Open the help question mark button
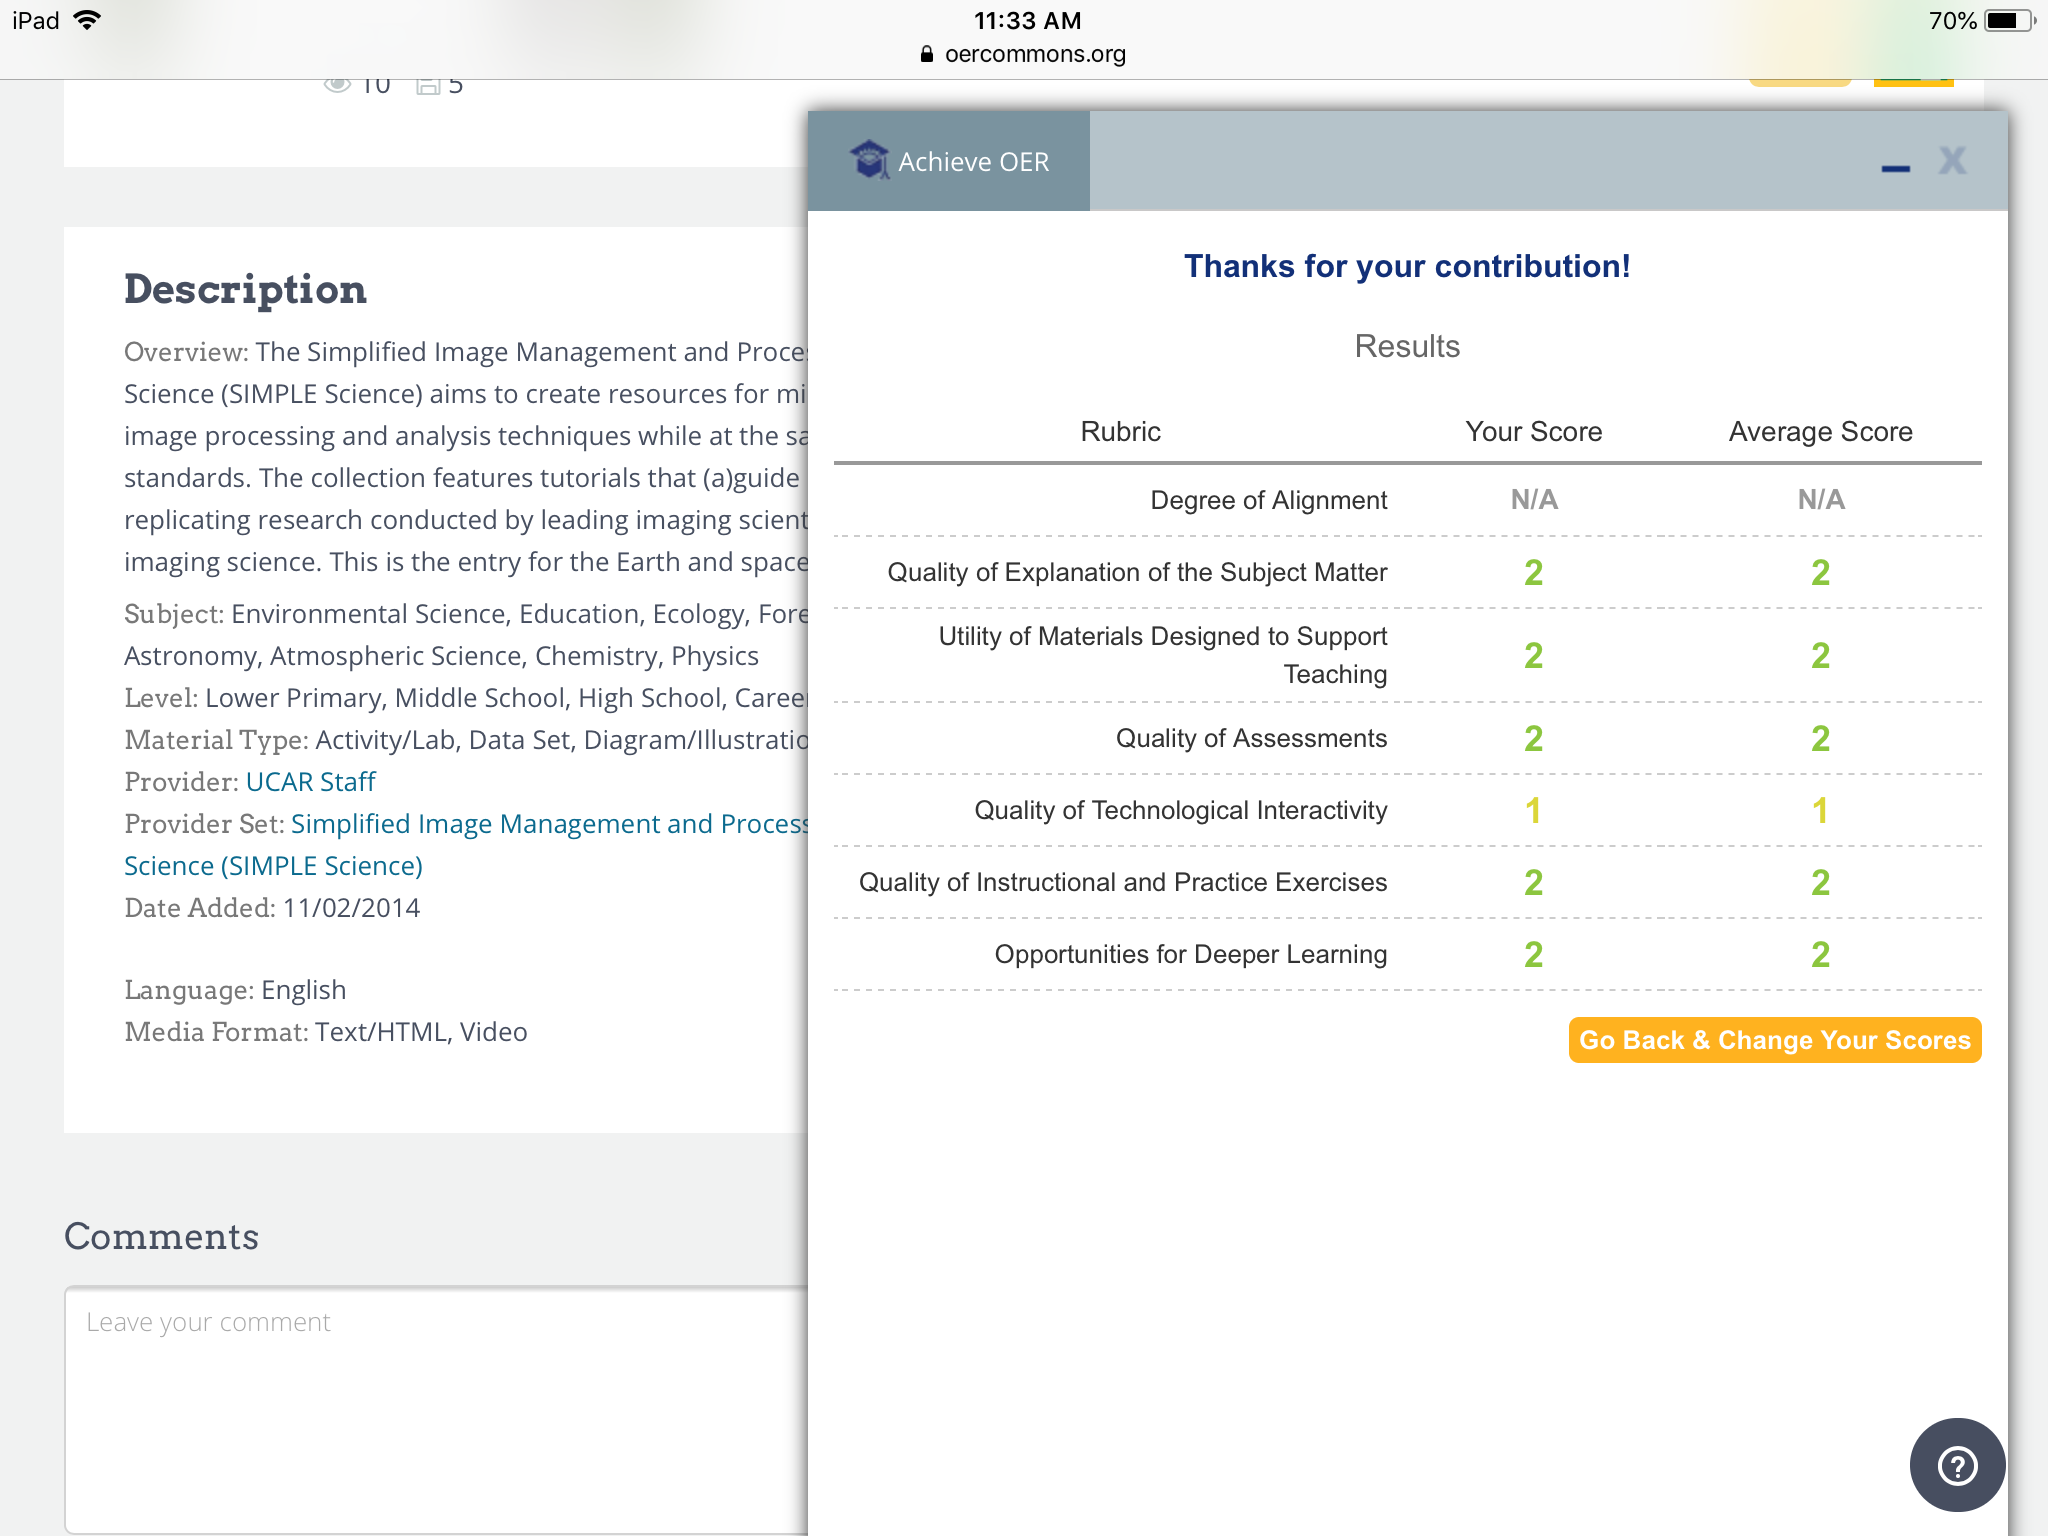 pyautogui.click(x=1957, y=1465)
